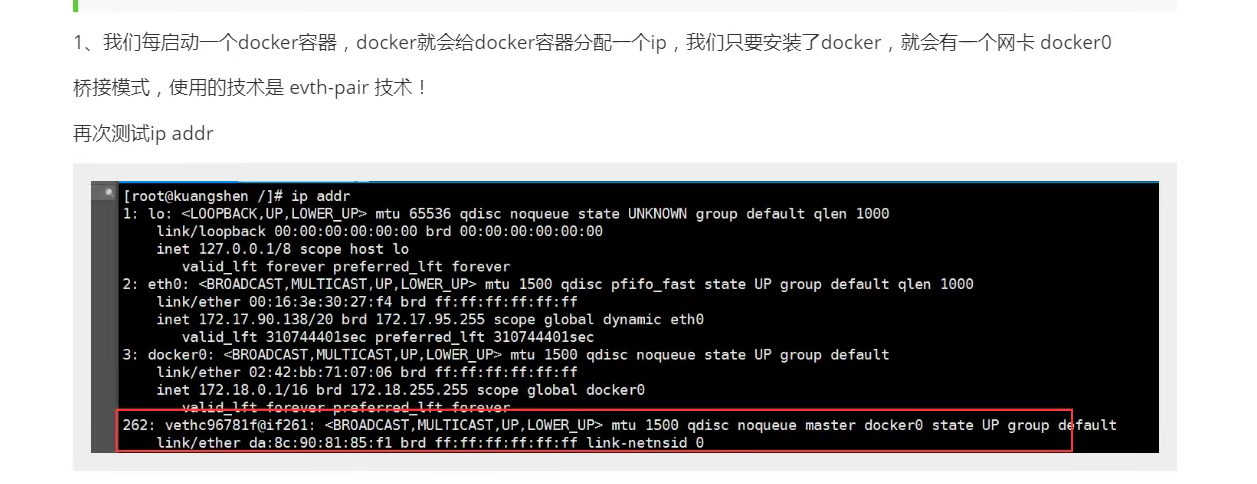Image resolution: width=1257 pixels, height=484 pixels.
Task: Click the '3: docker0:' interface line
Action: pyautogui.click(x=506, y=355)
